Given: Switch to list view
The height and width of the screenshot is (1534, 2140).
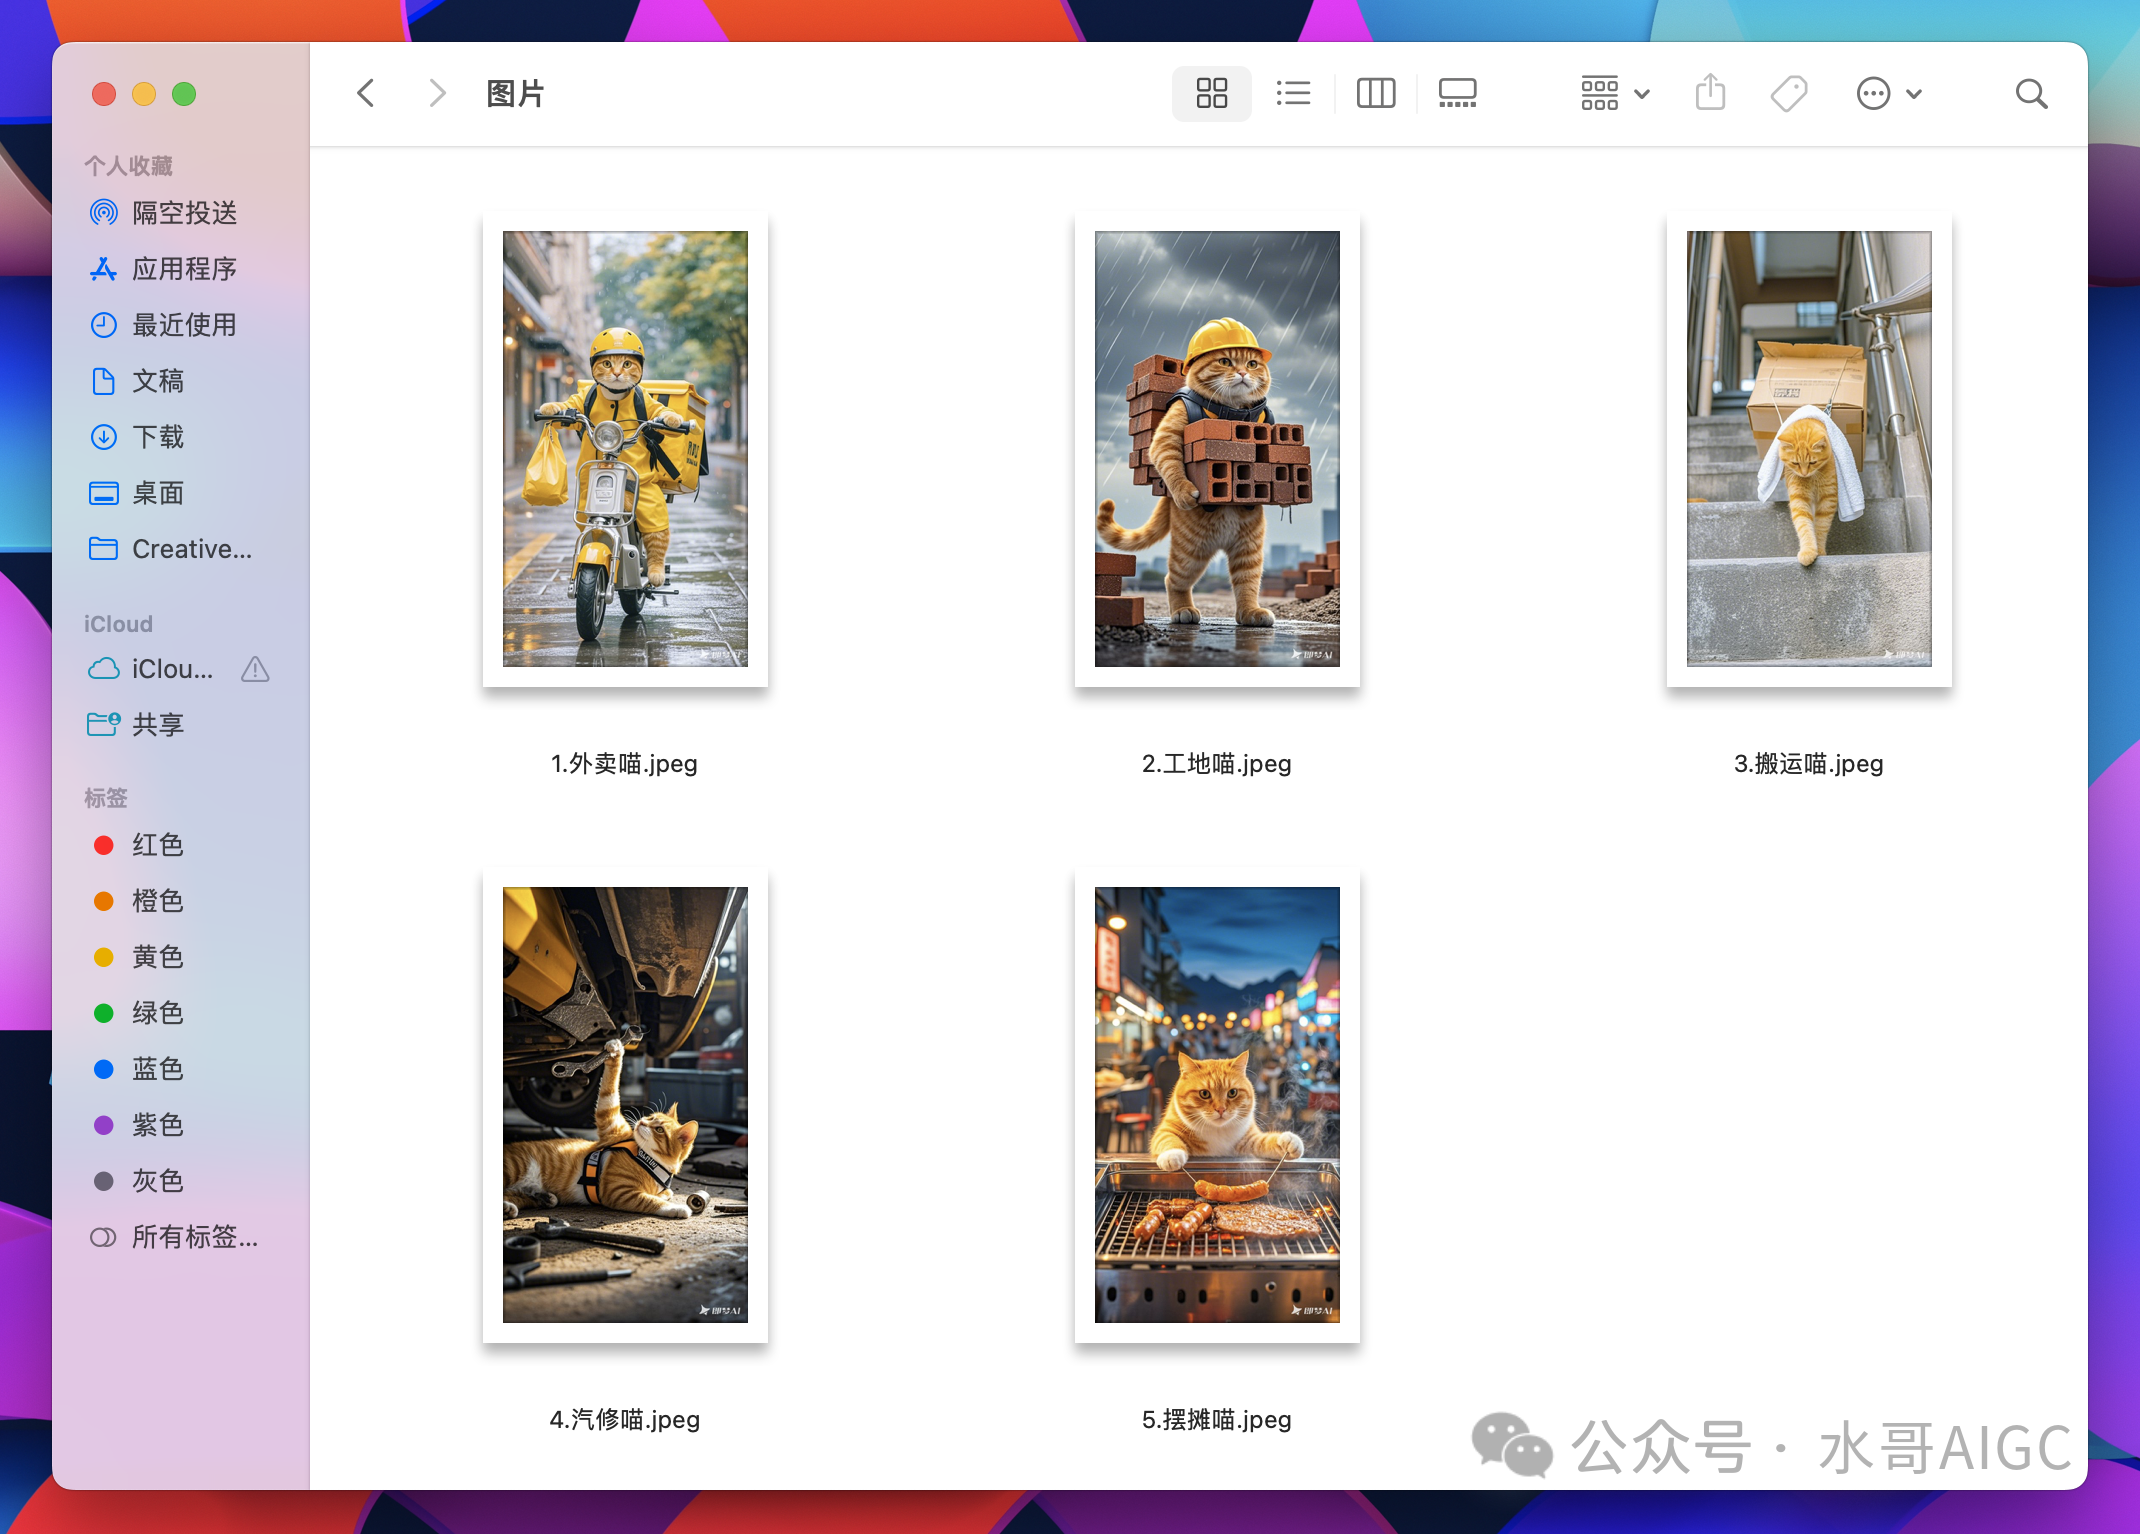Looking at the screenshot, I should point(1293,94).
